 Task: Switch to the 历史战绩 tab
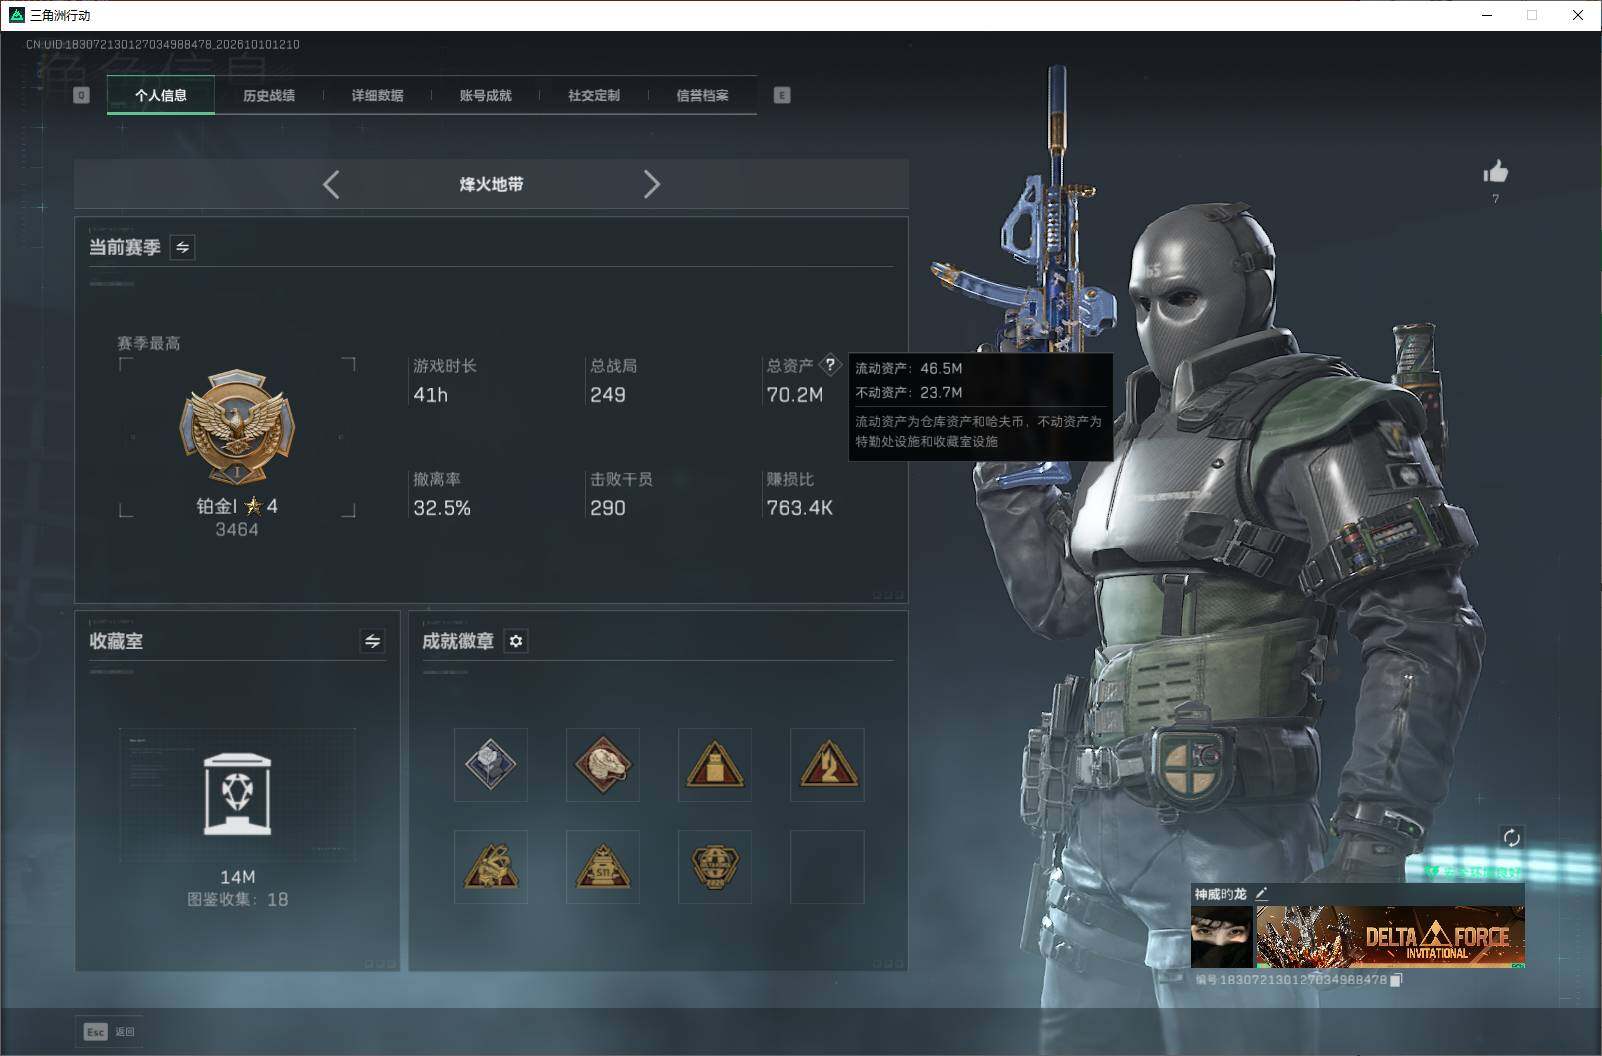(x=269, y=95)
